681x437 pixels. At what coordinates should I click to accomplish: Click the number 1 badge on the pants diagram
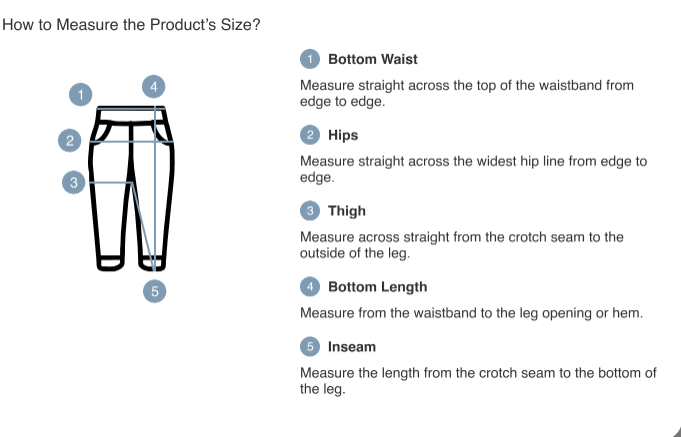(x=82, y=95)
